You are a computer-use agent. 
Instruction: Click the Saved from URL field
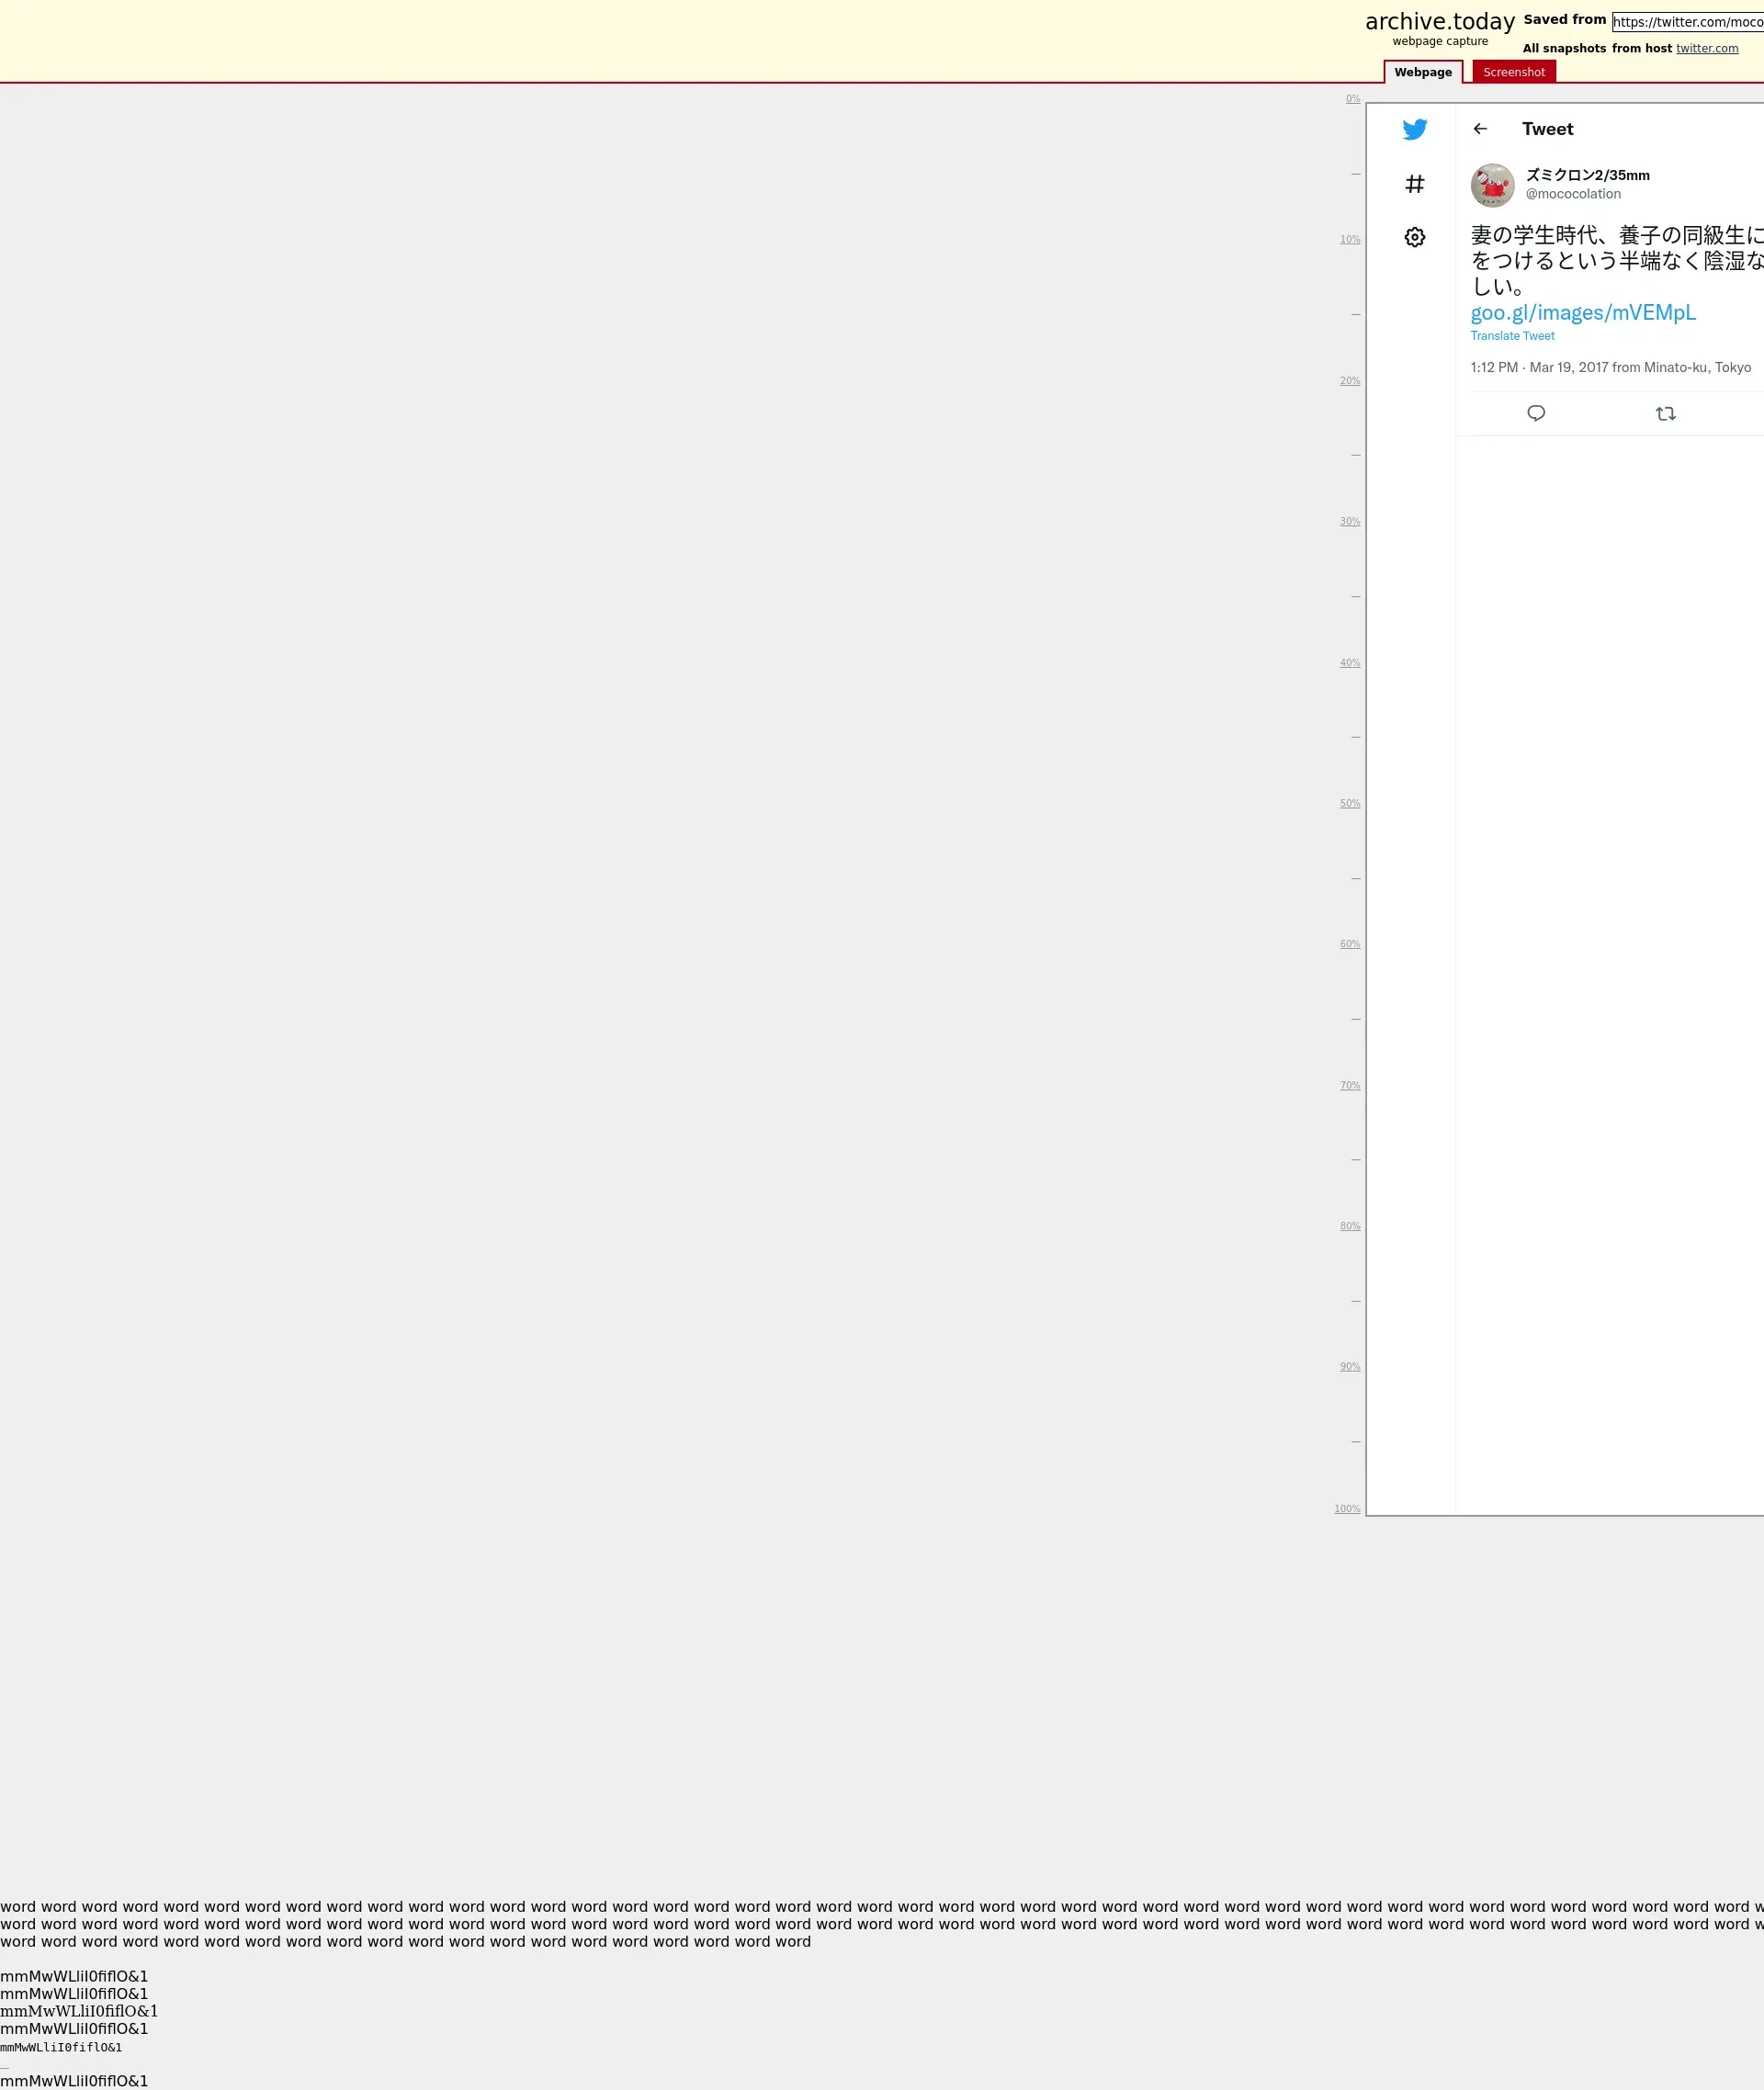(1687, 22)
